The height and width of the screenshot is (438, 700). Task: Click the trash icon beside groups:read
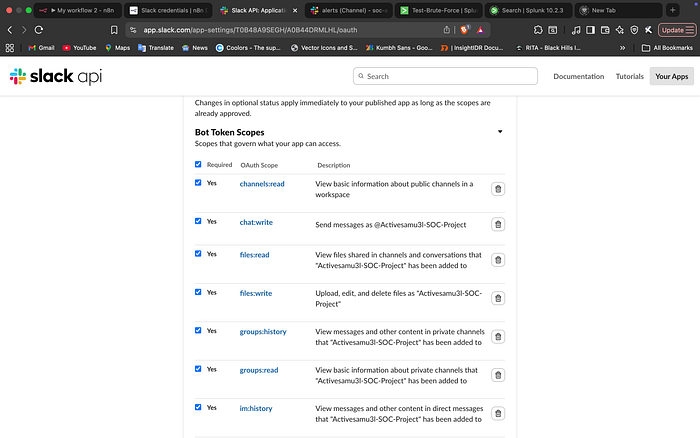click(498, 375)
